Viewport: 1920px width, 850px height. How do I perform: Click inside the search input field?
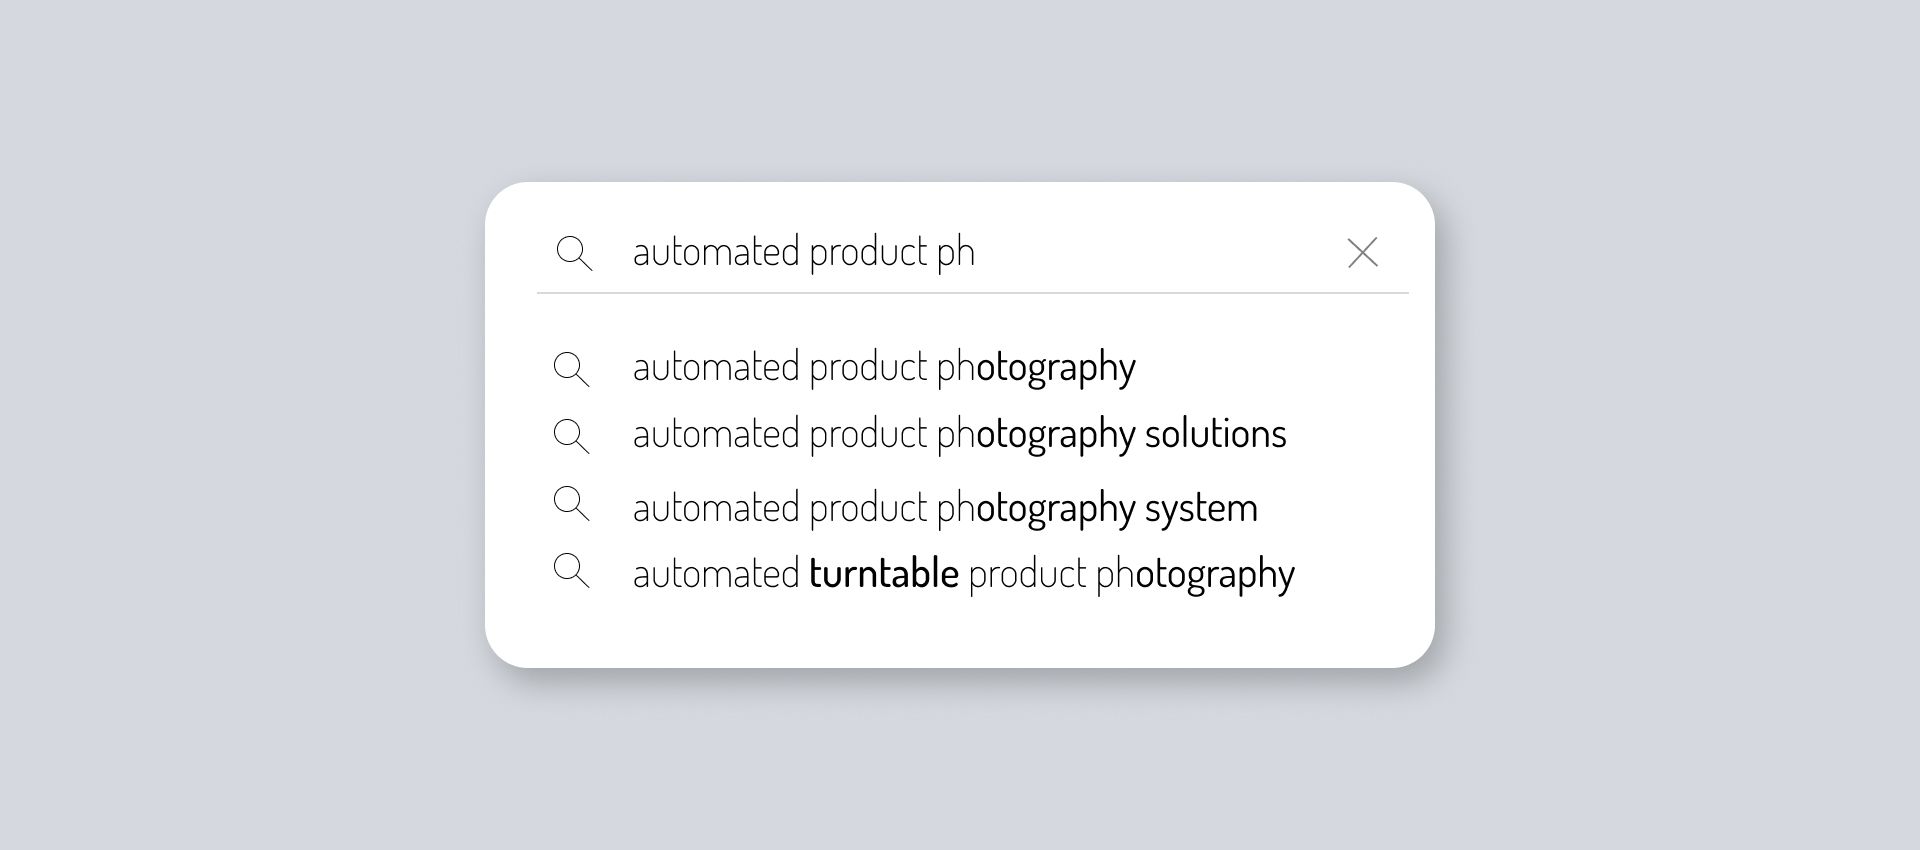tap(900, 252)
